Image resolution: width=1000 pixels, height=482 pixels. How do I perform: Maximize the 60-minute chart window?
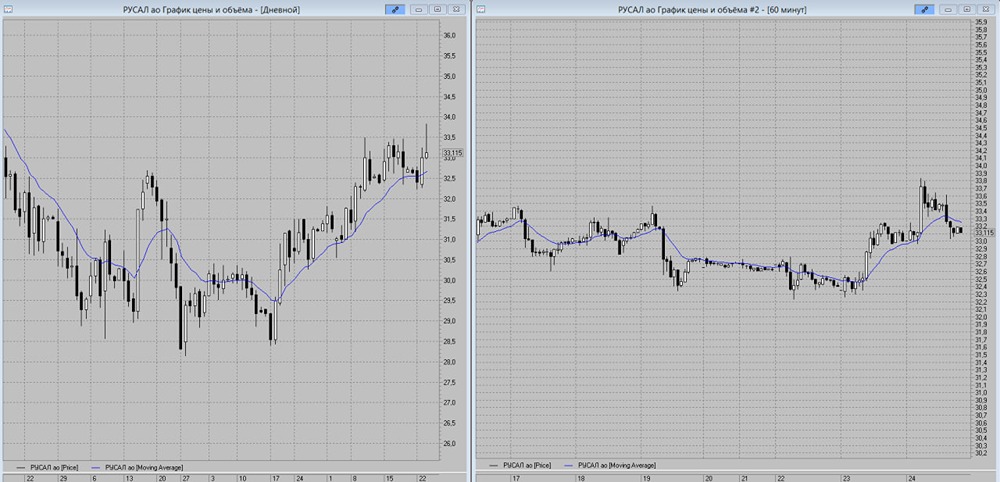point(967,10)
